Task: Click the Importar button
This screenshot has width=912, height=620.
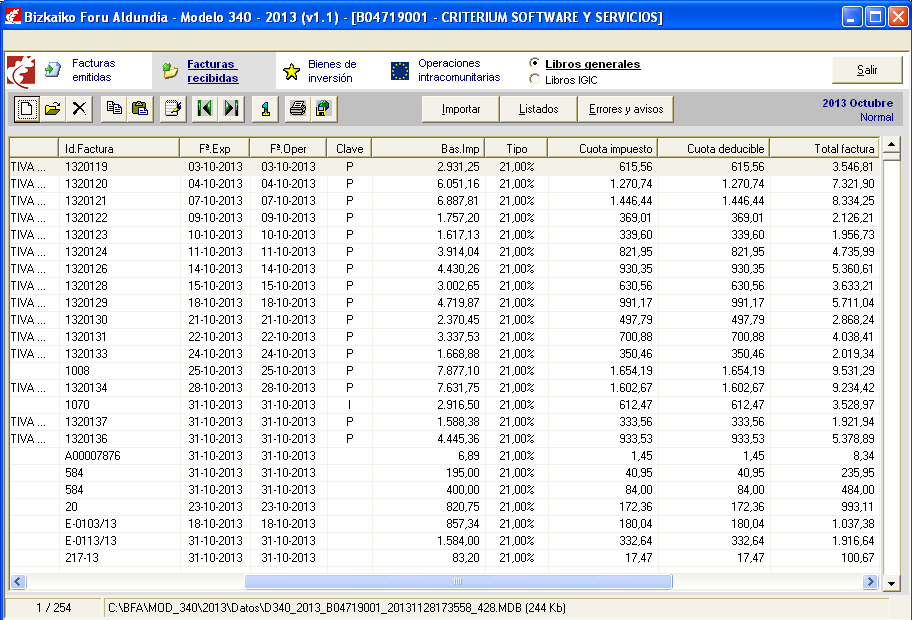Action: point(461,109)
